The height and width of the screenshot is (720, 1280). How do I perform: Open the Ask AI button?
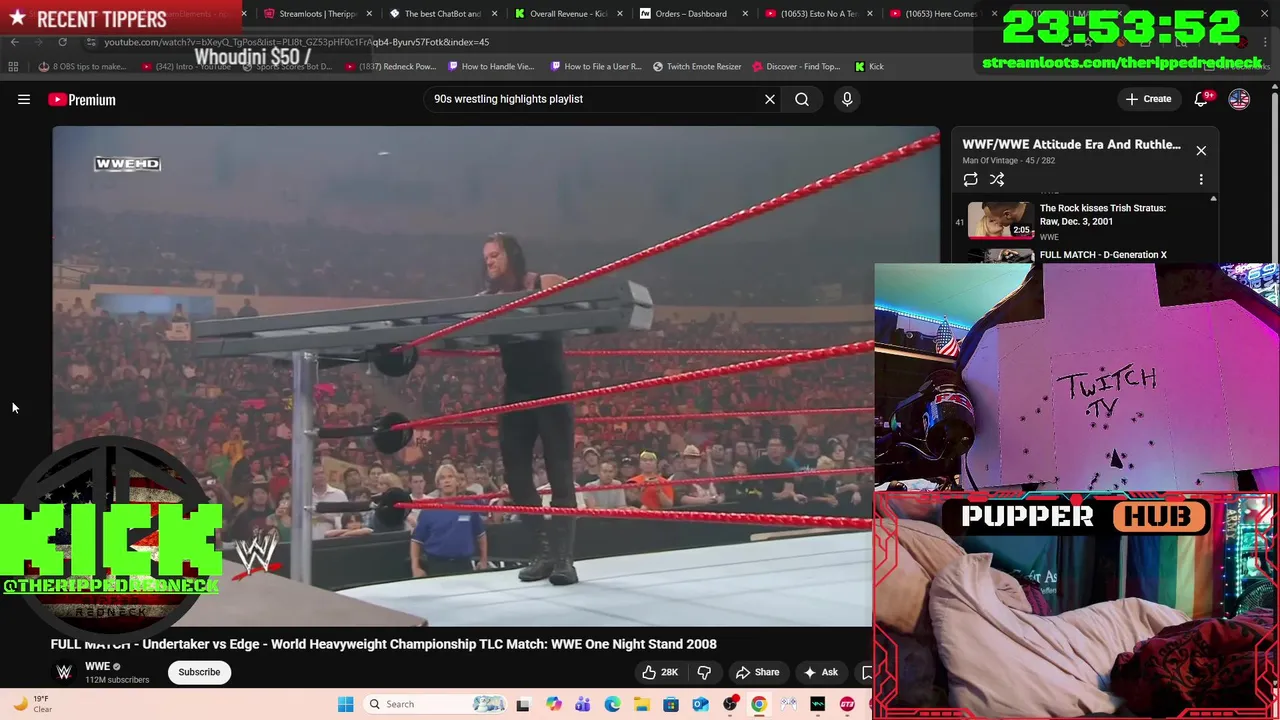point(821,672)
